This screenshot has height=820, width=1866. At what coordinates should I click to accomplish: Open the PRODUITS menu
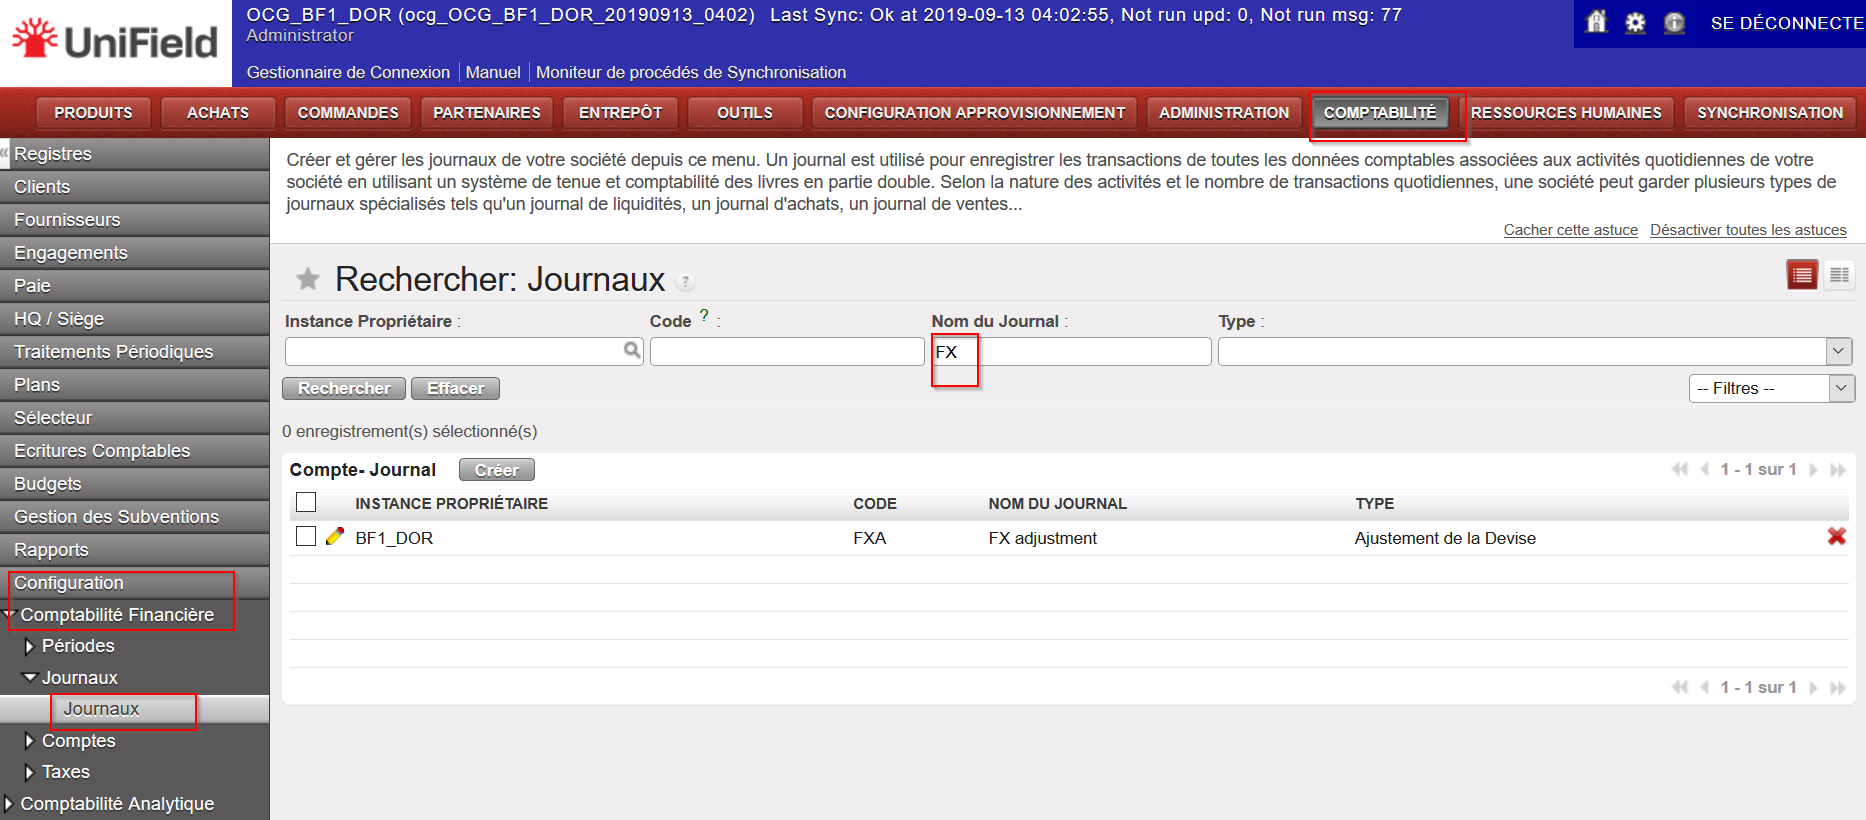[93, 113]
